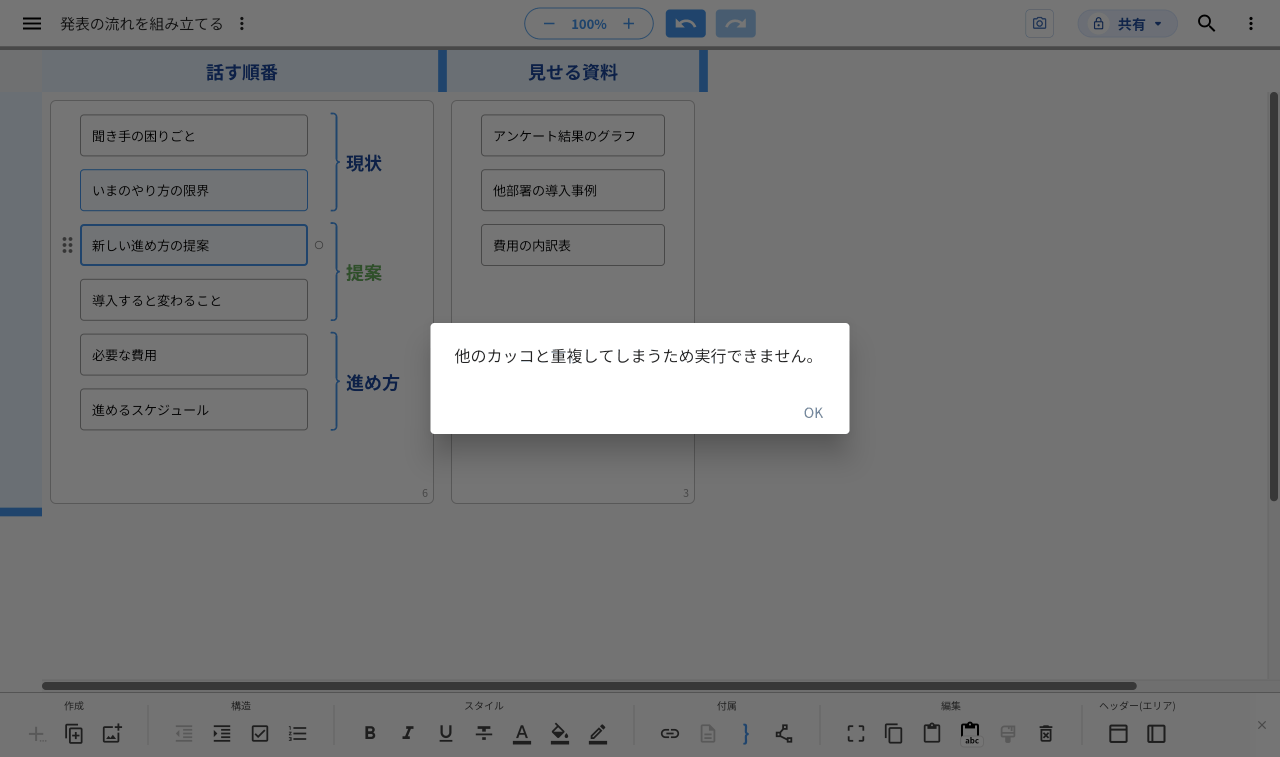The image size is (1280, 757).
Task: Toggle bold style
Action: coord(370,734)
